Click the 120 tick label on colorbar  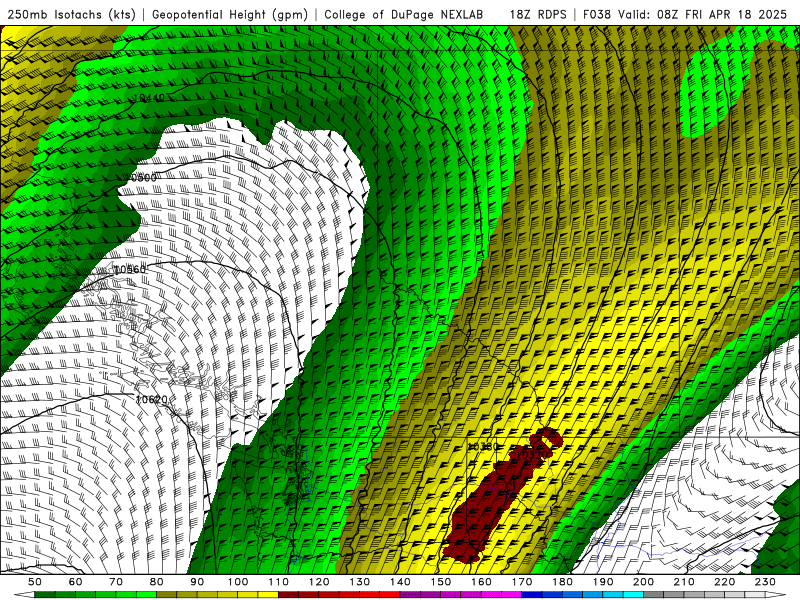point(319,582)
